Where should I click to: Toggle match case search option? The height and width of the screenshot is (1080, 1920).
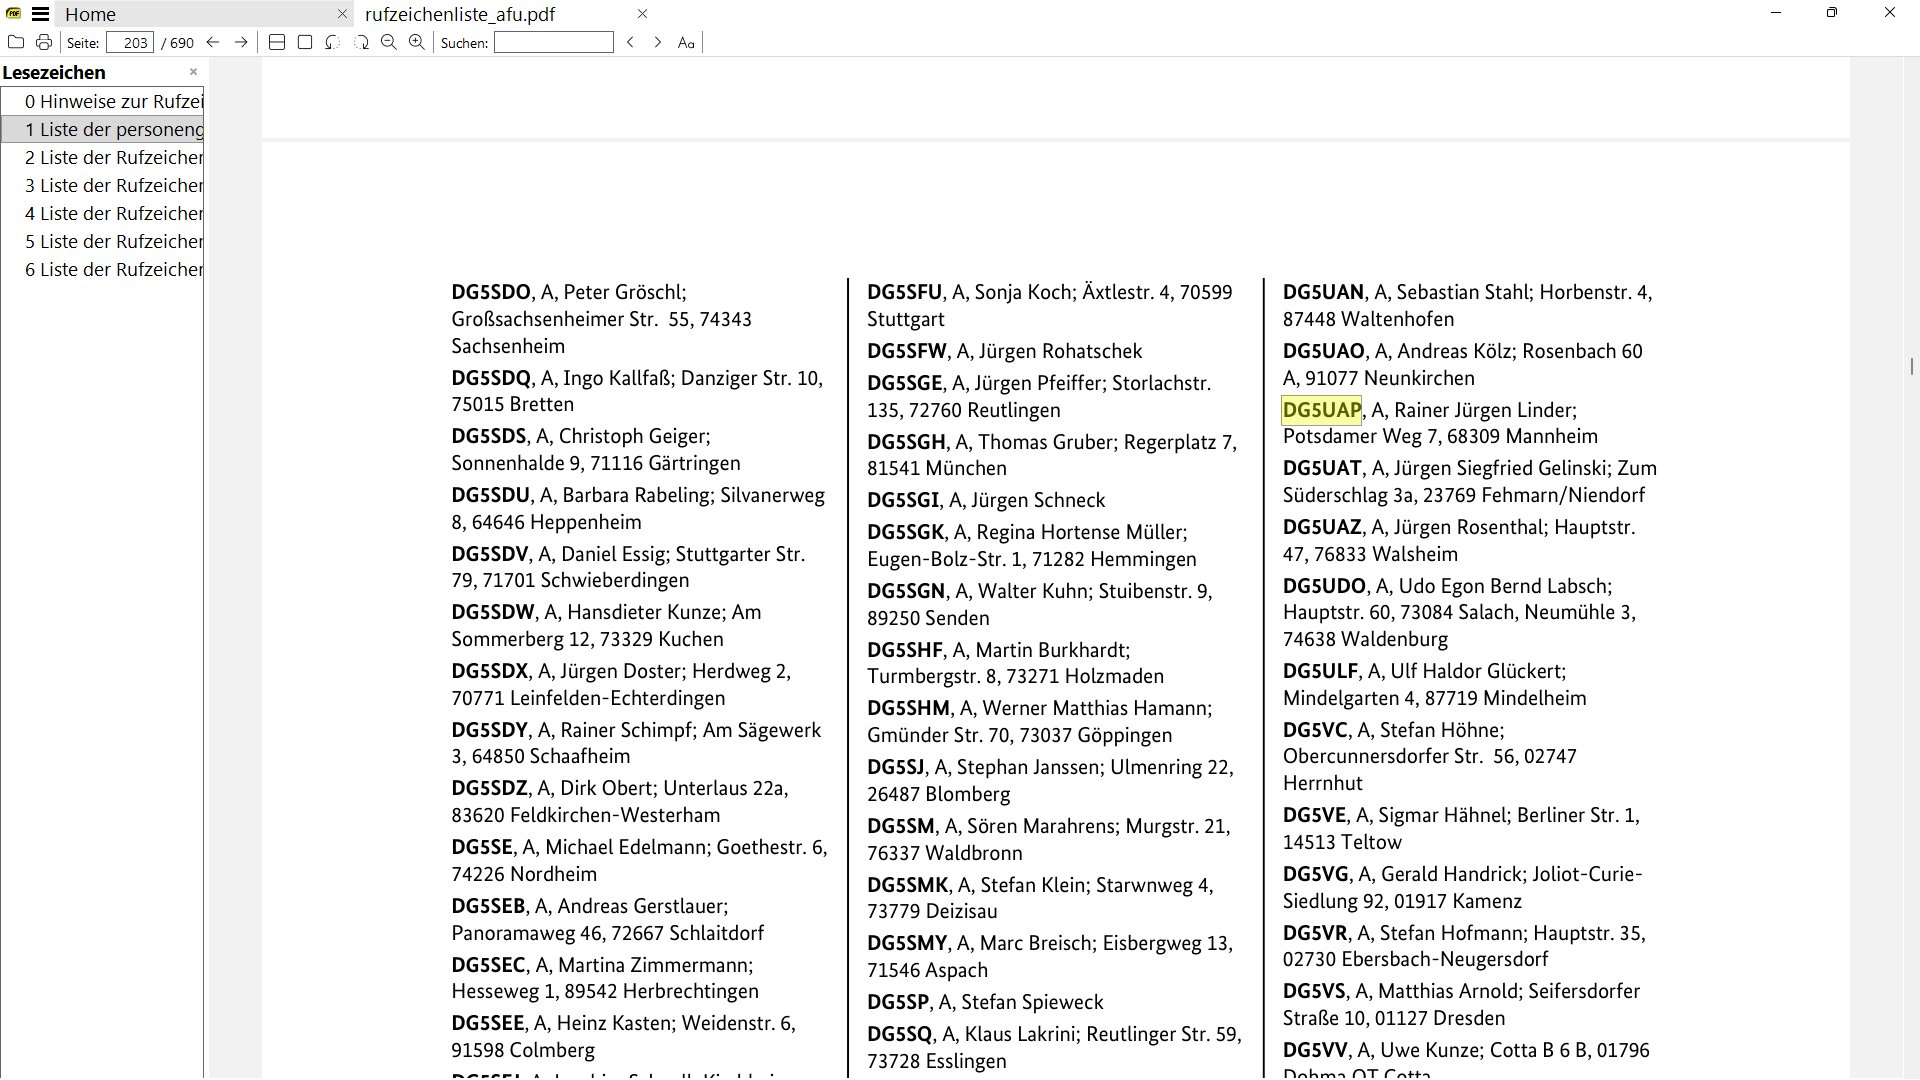click(x=686, y=42)
